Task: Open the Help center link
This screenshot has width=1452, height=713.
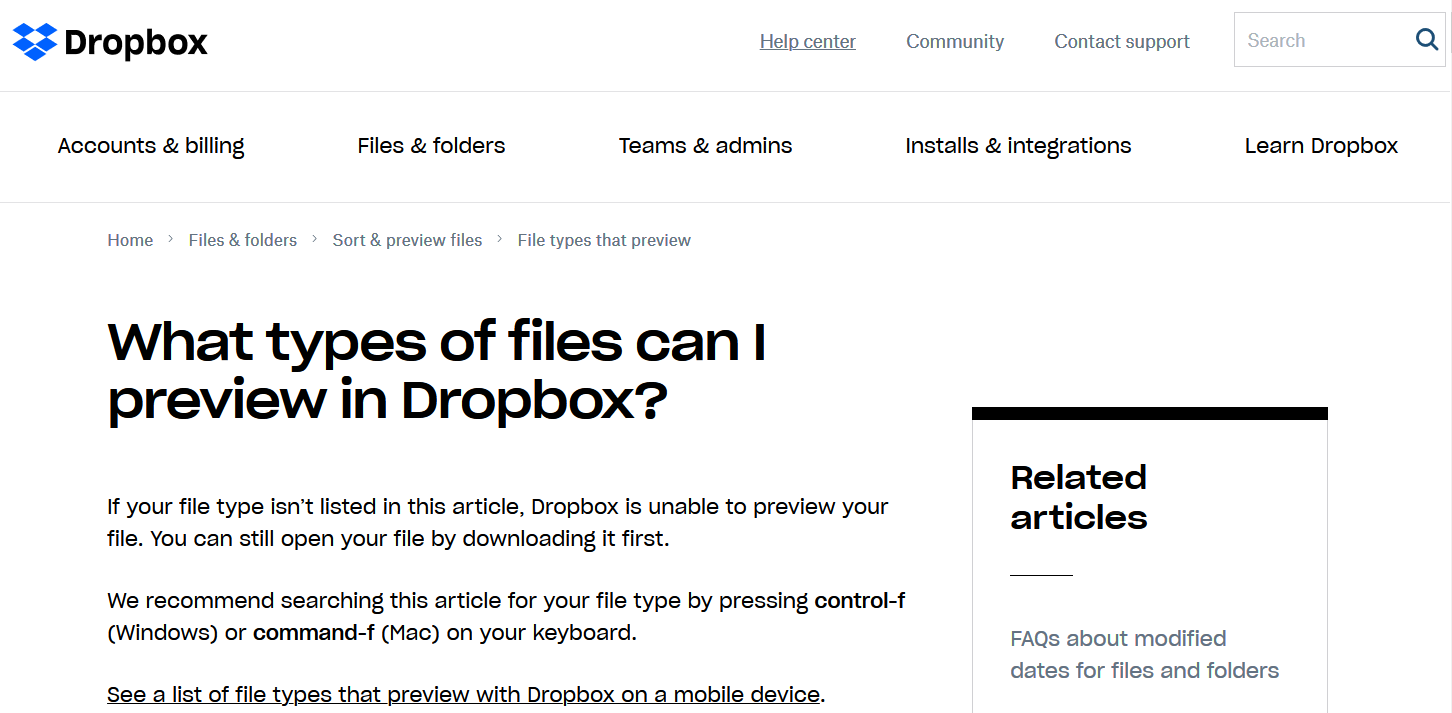Action: [808, 41]
